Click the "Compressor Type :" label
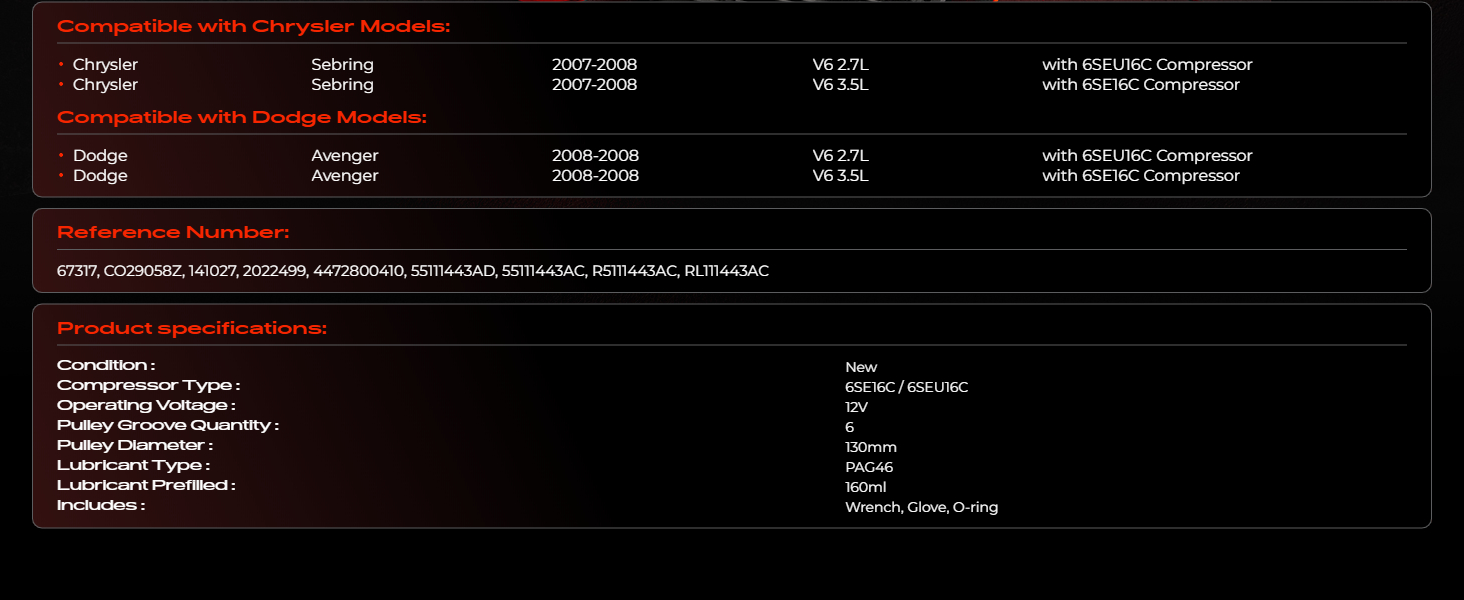Image resolution: width=1464 pixels, height=600 pixels. pos(149,386)
